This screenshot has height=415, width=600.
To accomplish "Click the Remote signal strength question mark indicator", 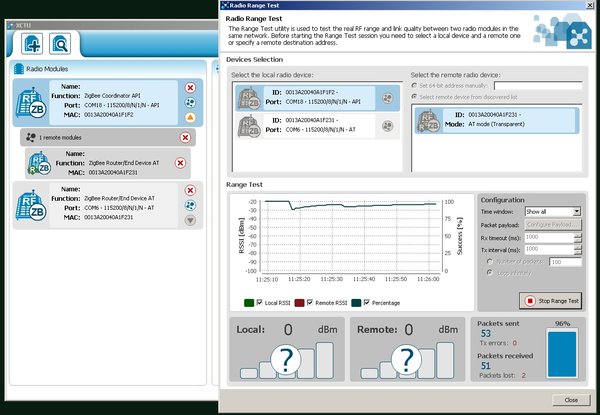I will click(406, 360).
